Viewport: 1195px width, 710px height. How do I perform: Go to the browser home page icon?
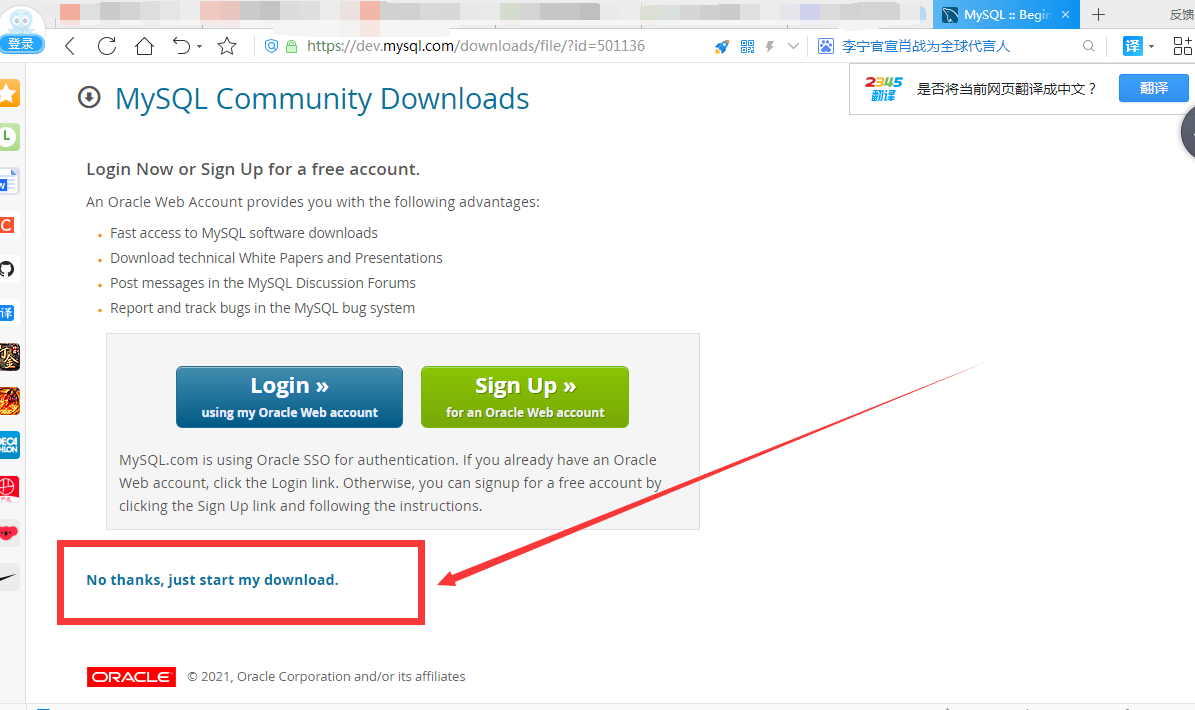(144, 46)
